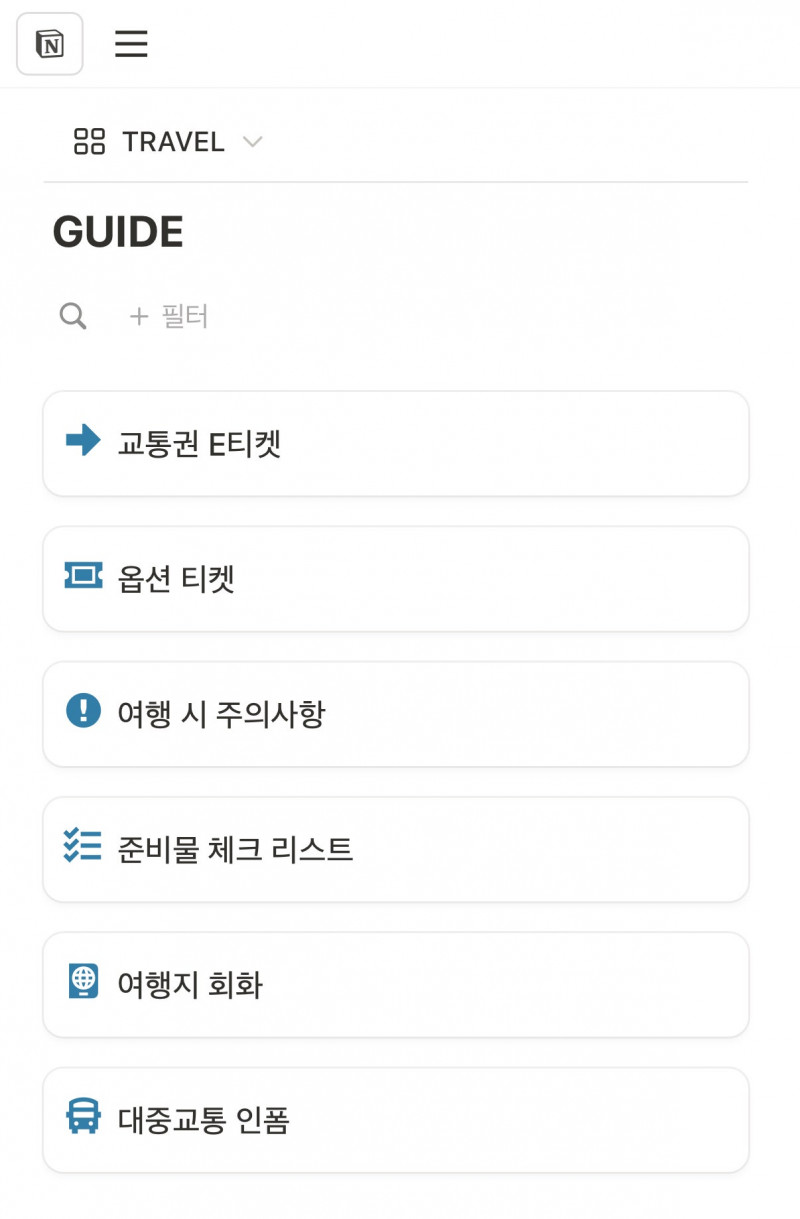Click the TRAVEL grid view icon
800x1219 pixels.
tap(89, 142)
